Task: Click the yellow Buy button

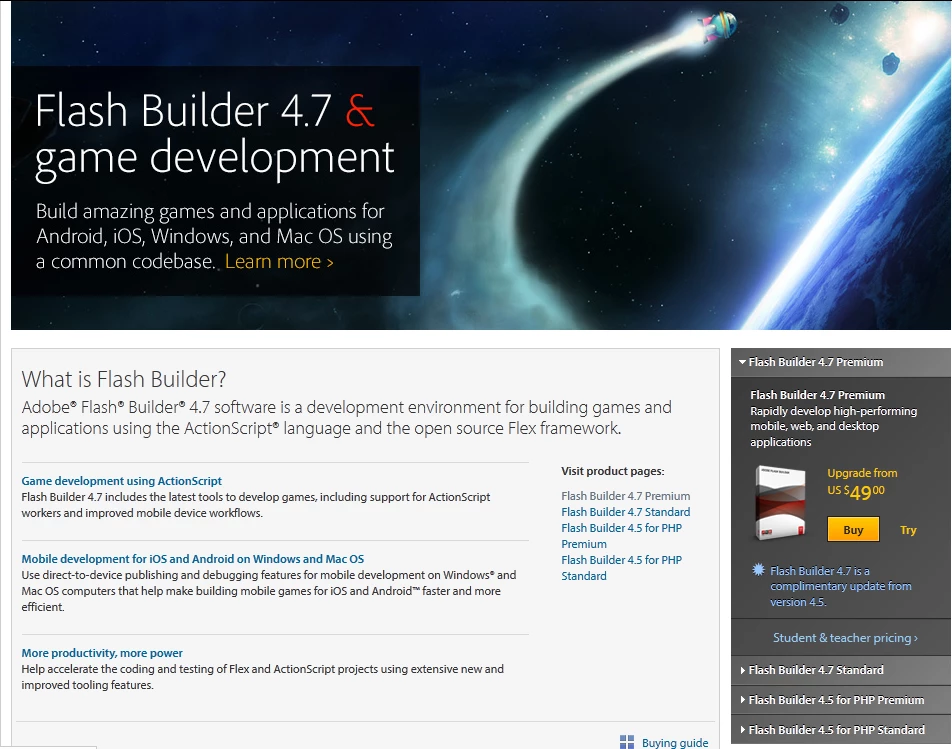Action: tap(853, 530)
